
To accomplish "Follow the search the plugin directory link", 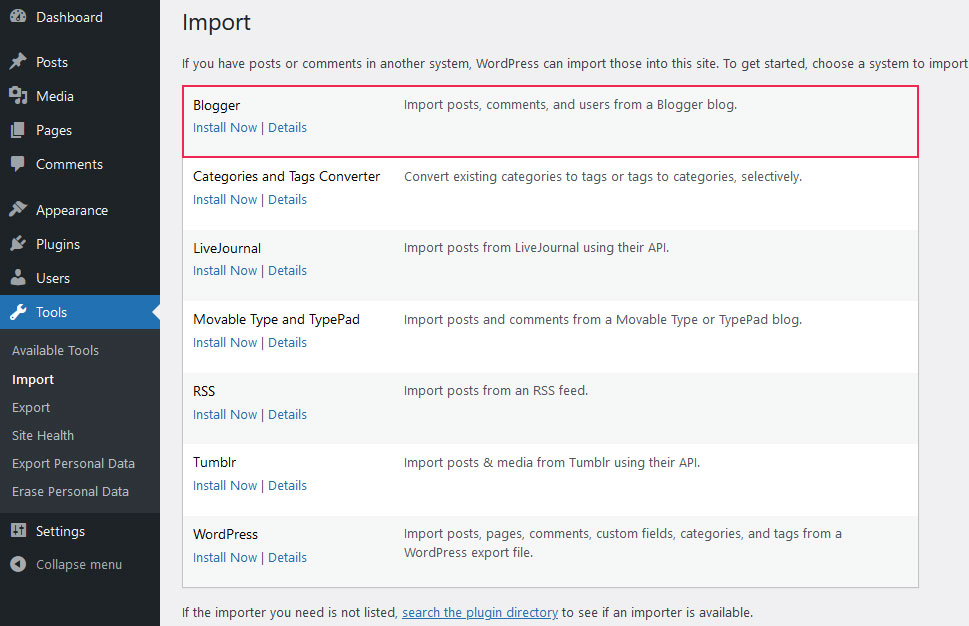I will coord(480,612).
